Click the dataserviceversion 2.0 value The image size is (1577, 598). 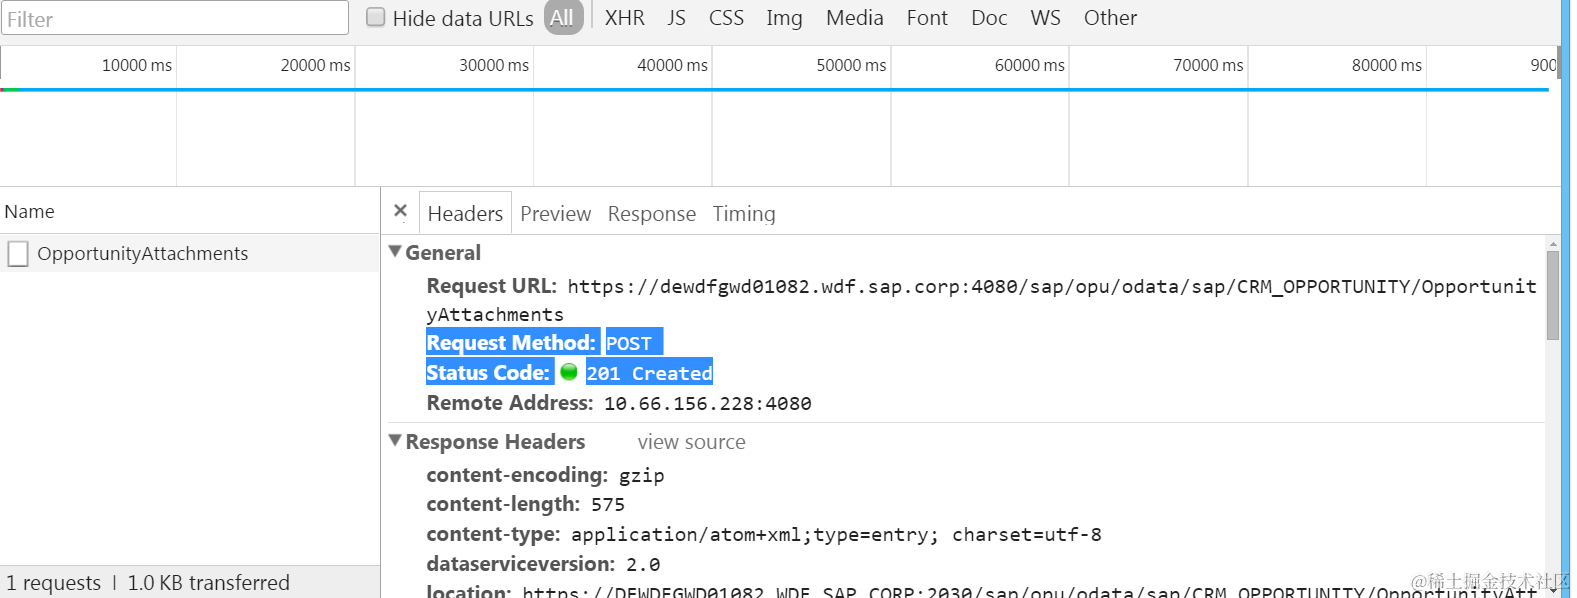[643, 565]
